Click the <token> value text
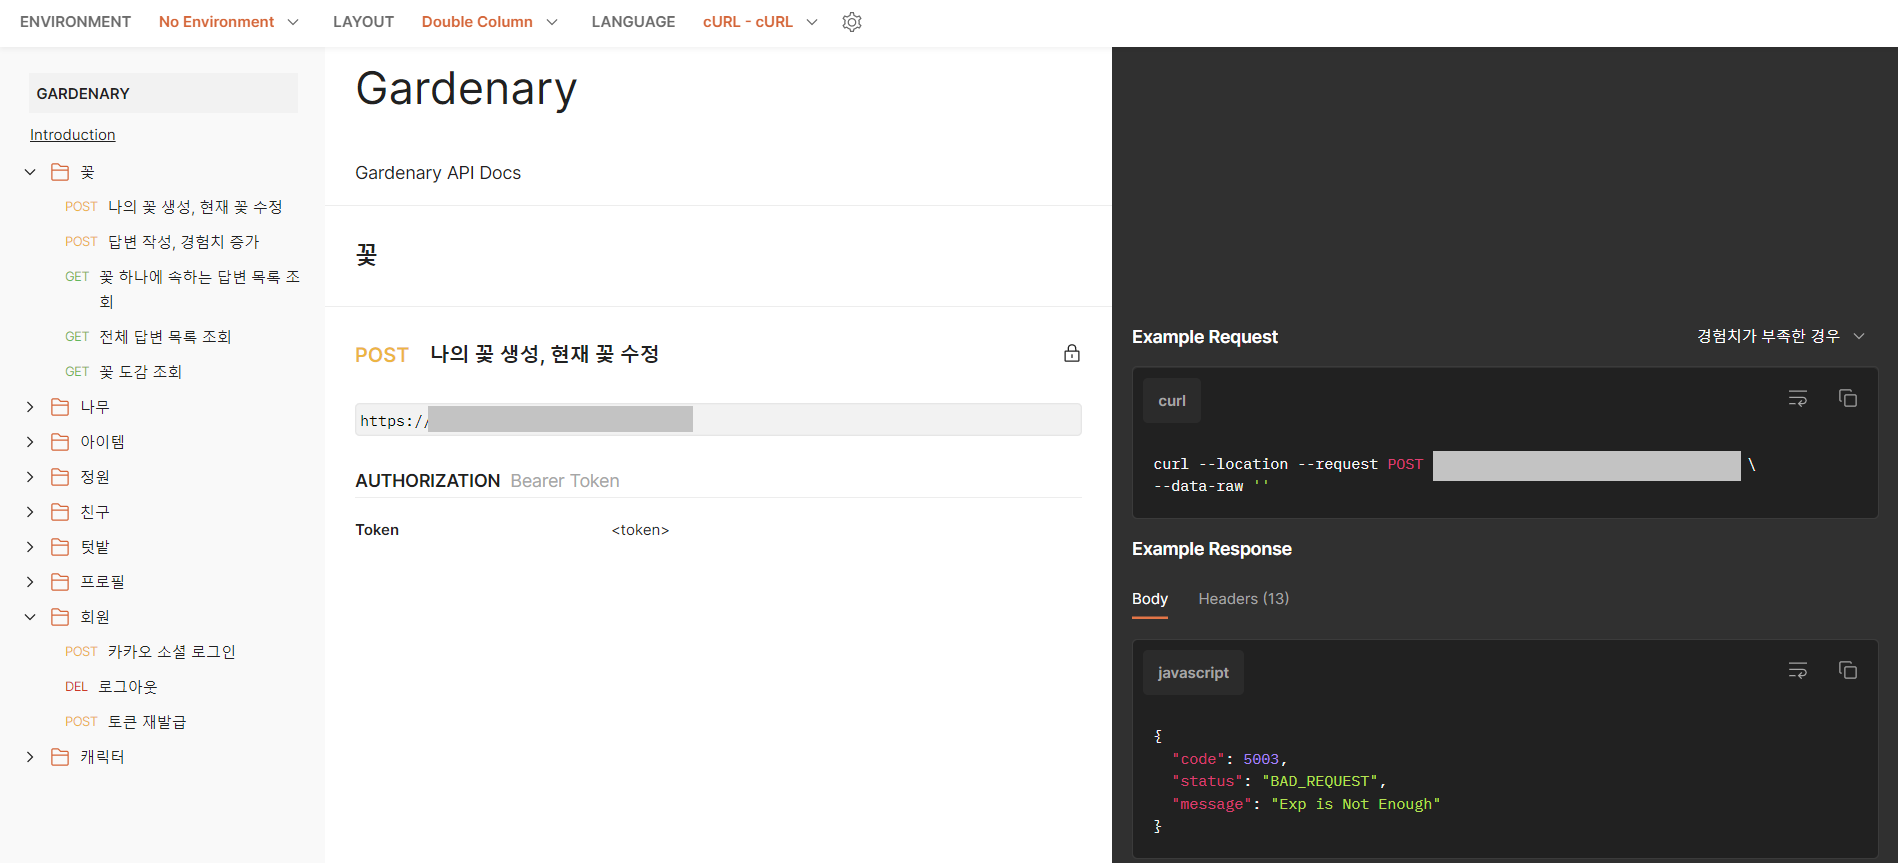 [x=640, y=530]
